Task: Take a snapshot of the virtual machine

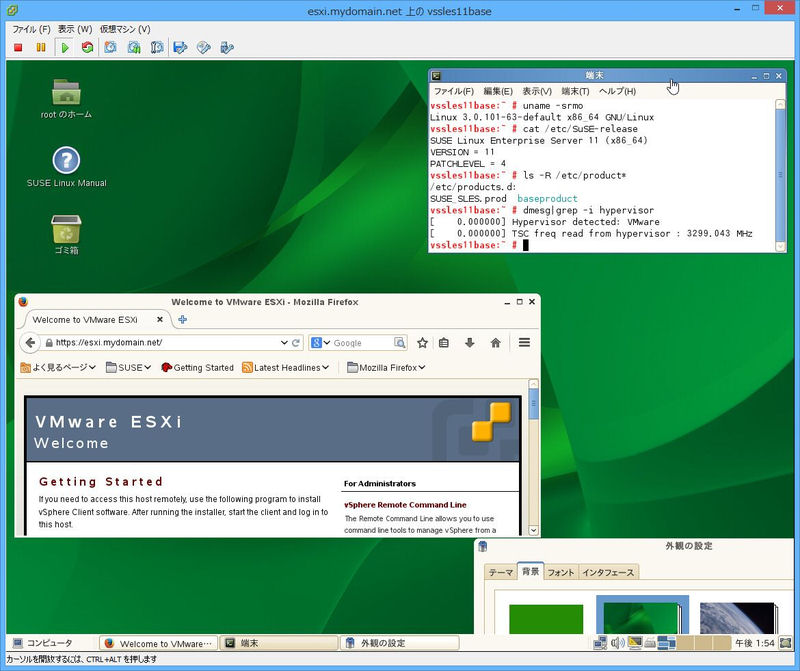Action: point(110,47)
